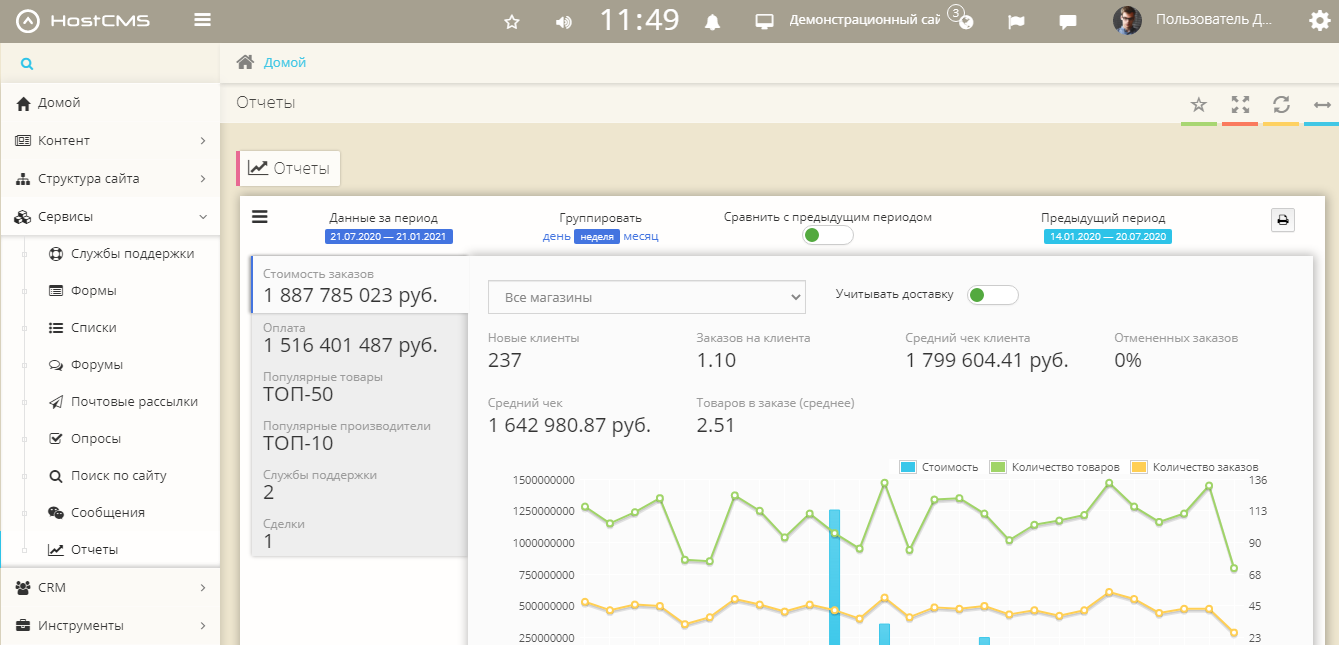Toggle the sidebar hamburger menu
The width and height of the screenshot is (1339, 645).
[203, 20]
